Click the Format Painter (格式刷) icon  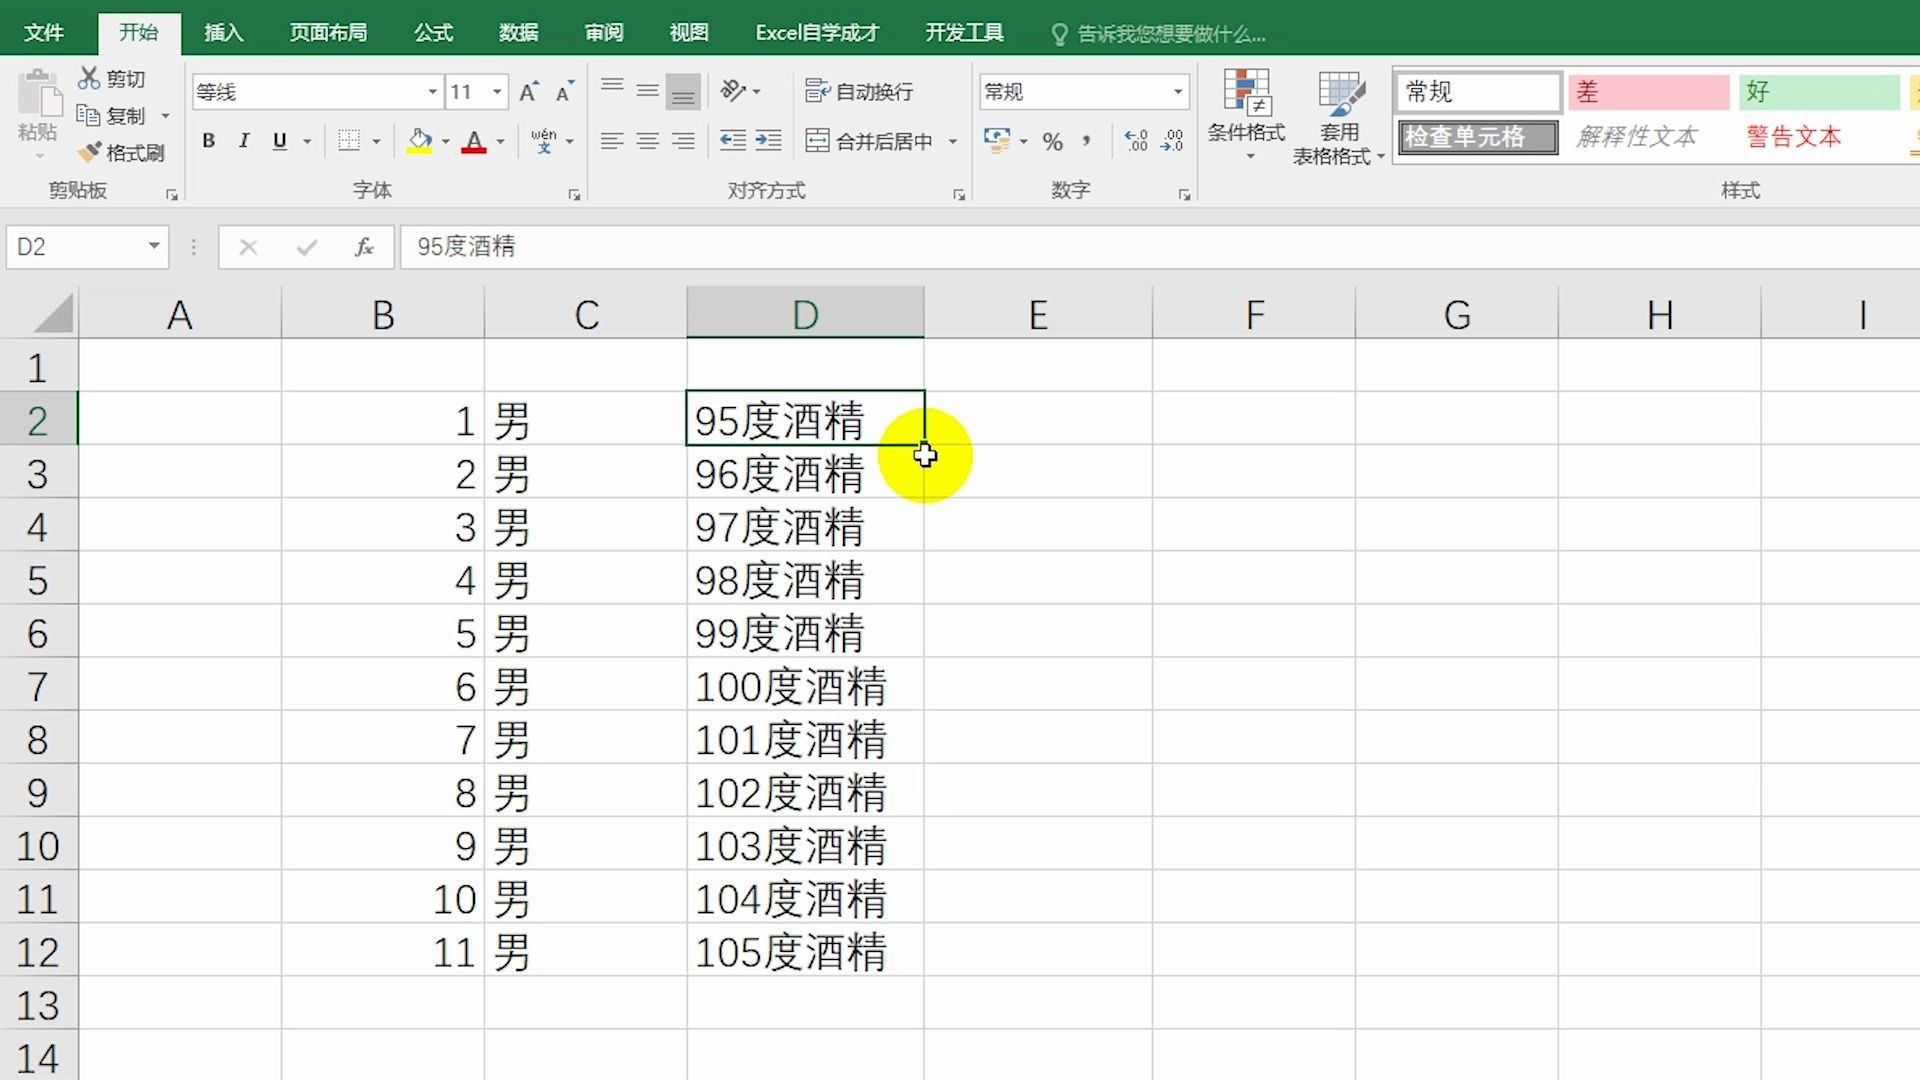(91, 152)
